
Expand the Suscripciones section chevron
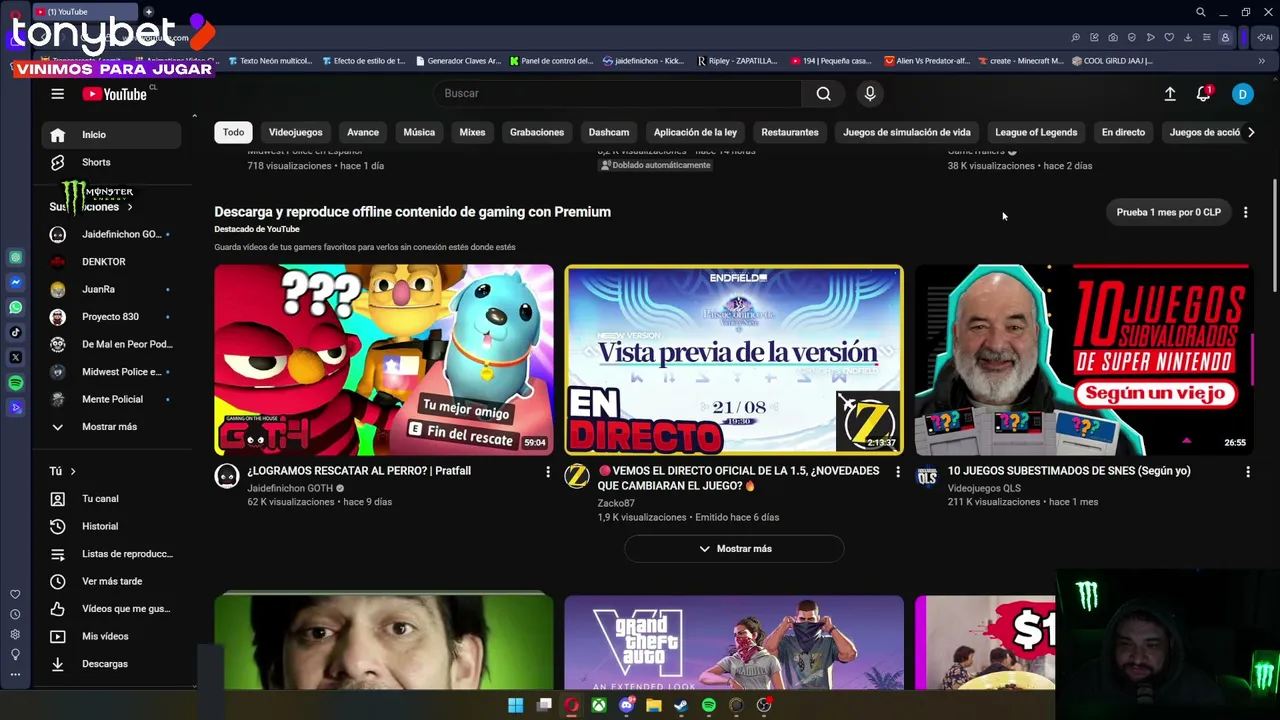tap(129, 207)
